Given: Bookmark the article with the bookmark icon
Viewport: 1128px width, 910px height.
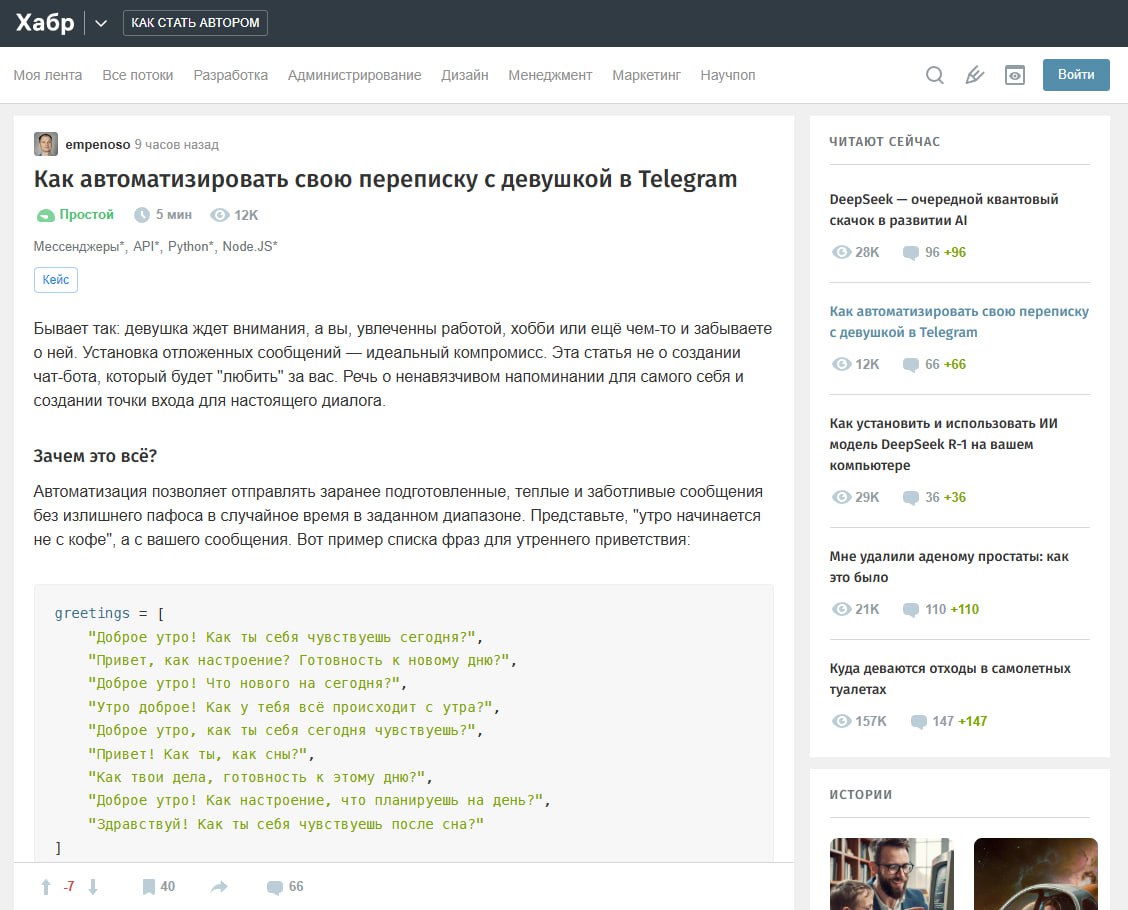Looking at the screenshot, I should pyautogui.click(x=149, y=886).
